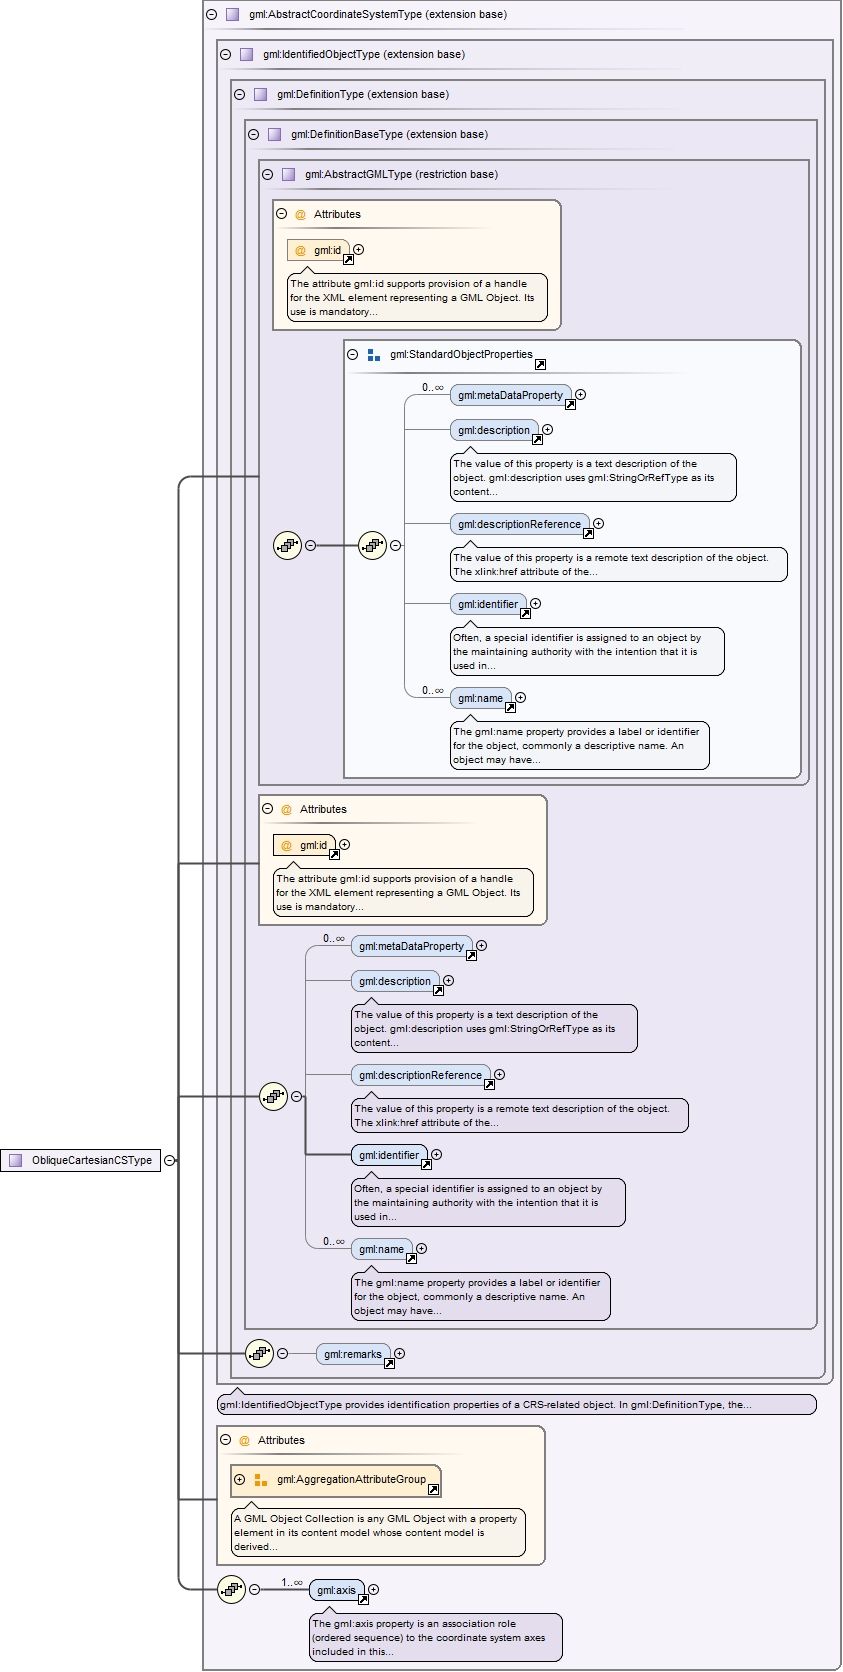Follow the gml:AggregationAttributeGroup link arrow icon
This screenshot has width=843, height=1672.
[433, 1489]
